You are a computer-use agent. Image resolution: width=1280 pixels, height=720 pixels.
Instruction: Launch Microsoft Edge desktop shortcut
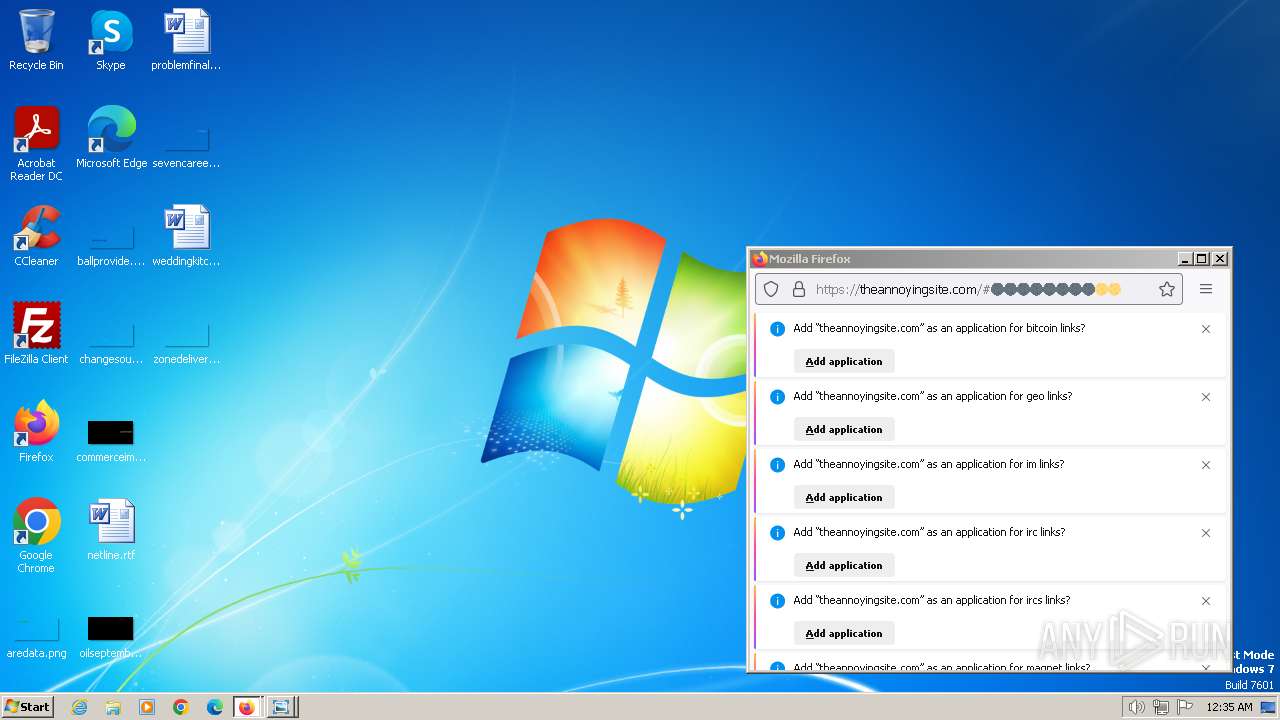click(111, 138)
